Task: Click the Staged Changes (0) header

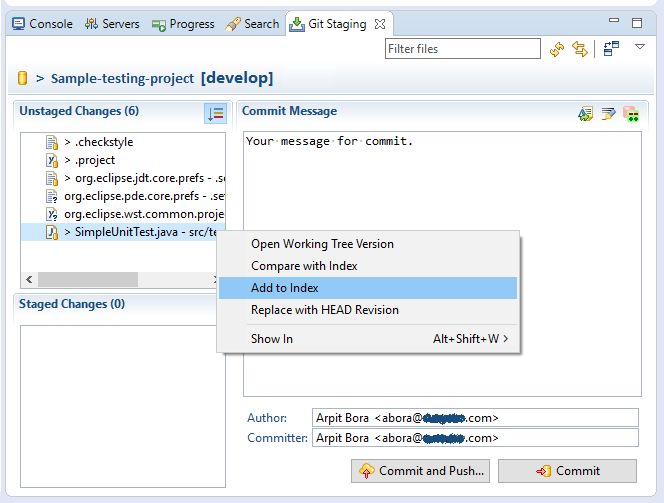Action: point(72,304)
